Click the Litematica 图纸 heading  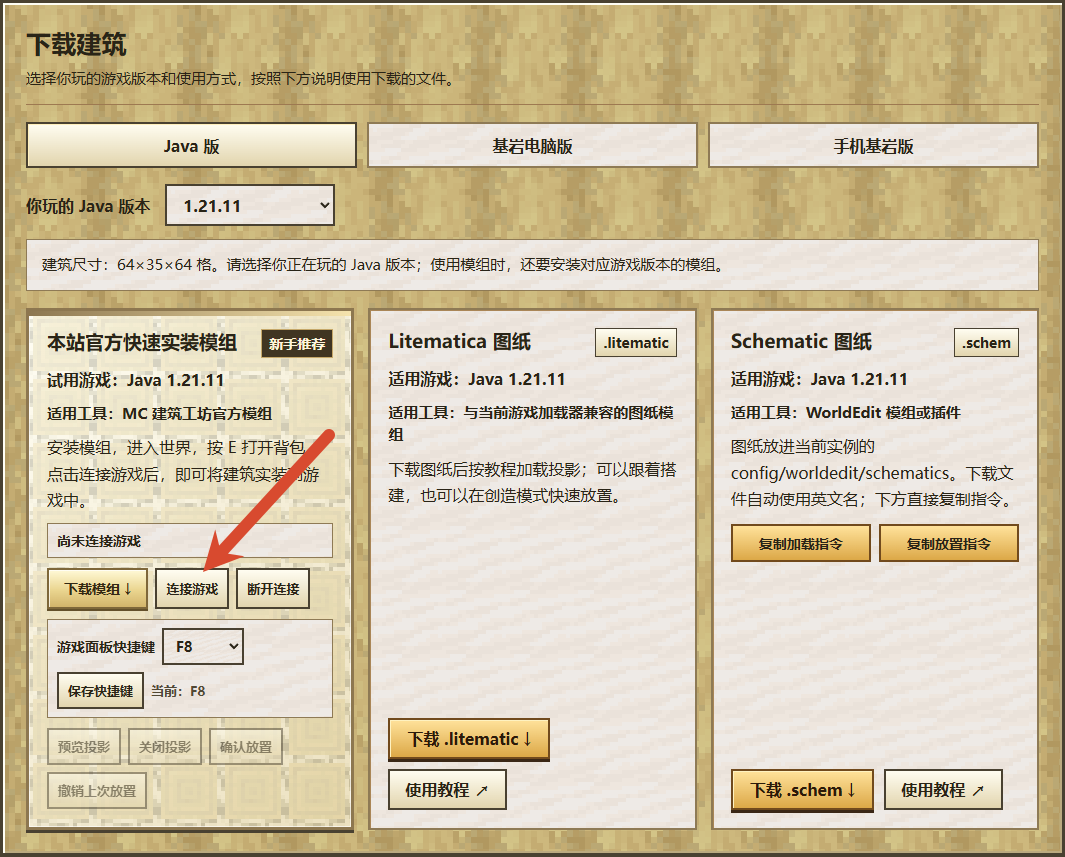point(460,341)
